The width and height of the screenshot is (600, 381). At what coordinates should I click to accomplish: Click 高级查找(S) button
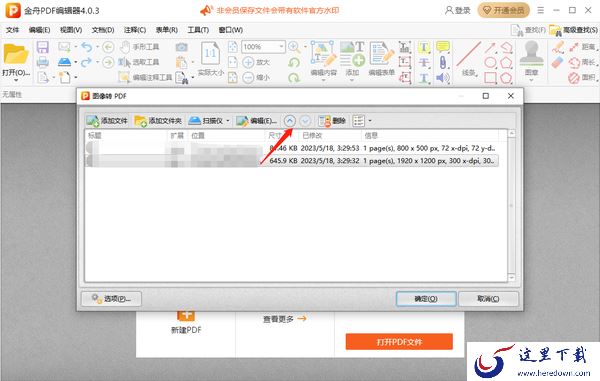click(x=573, y=30)
